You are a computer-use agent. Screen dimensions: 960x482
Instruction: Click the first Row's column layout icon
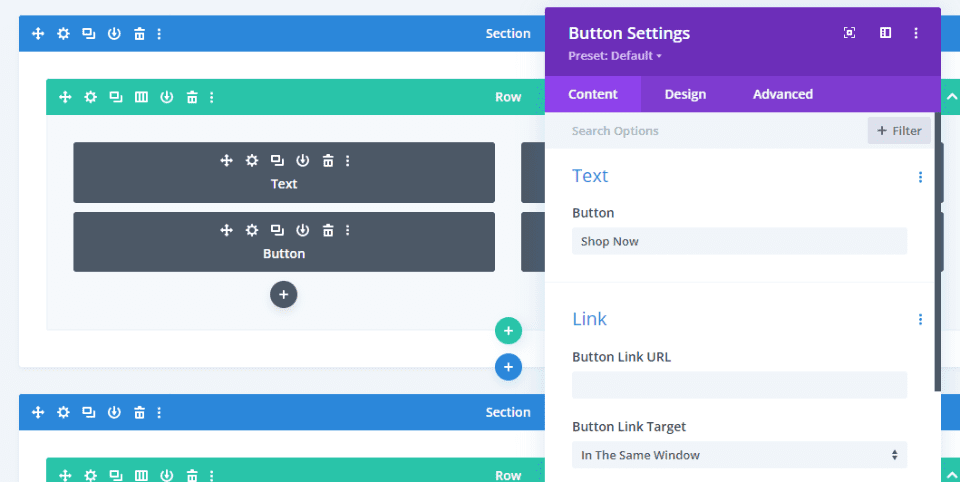141,97
